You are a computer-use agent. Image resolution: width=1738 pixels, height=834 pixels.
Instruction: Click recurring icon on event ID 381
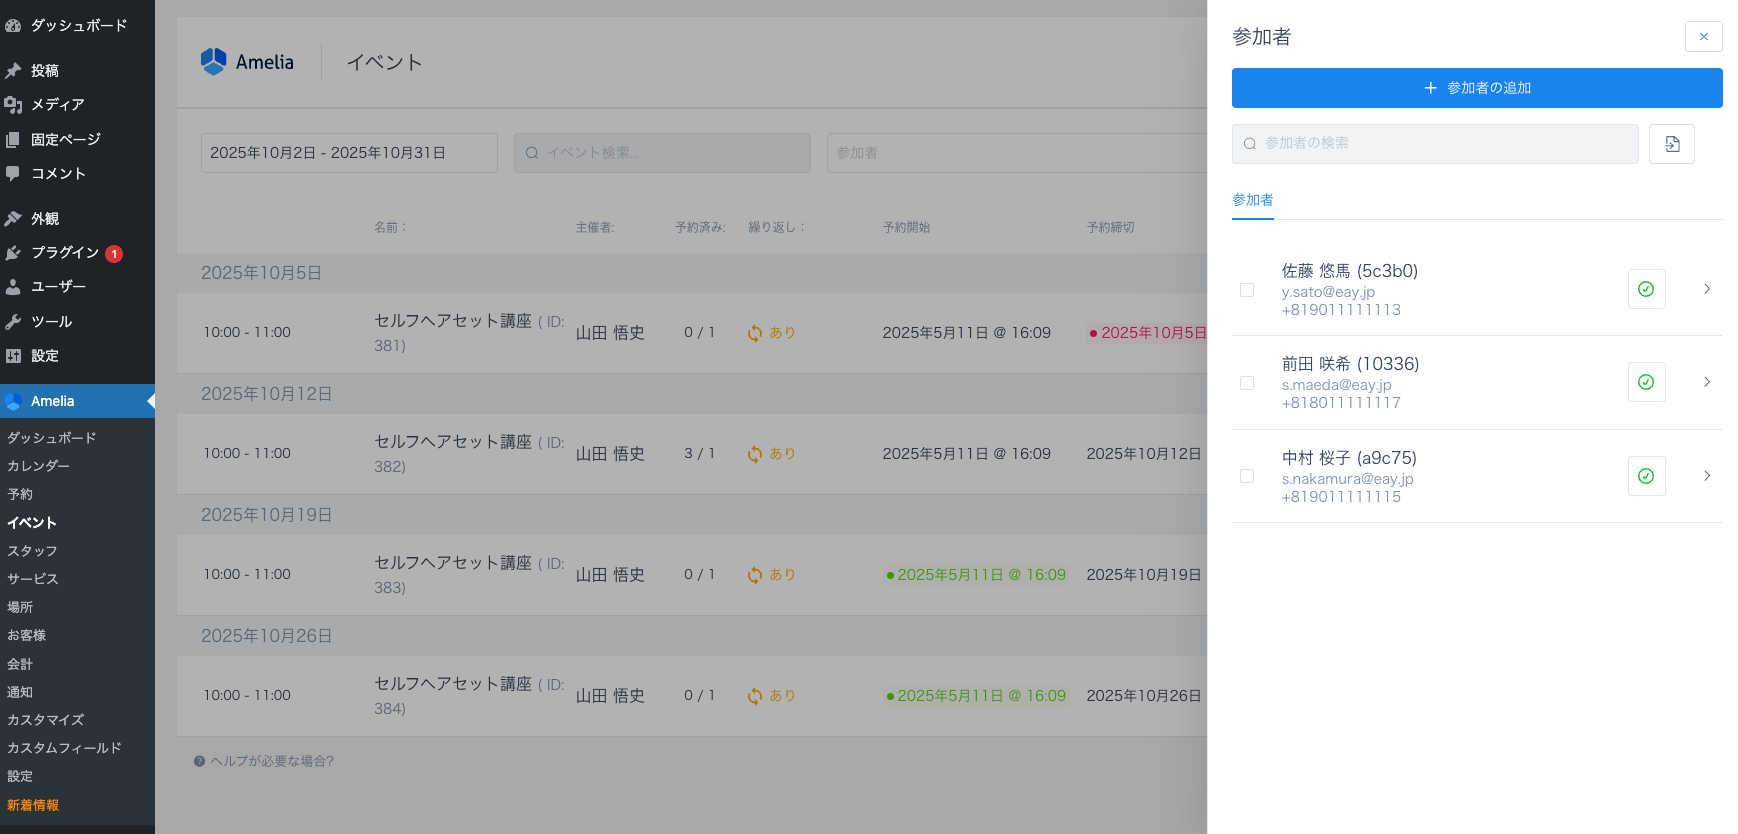pyautogui.click(x=755, y=333)
